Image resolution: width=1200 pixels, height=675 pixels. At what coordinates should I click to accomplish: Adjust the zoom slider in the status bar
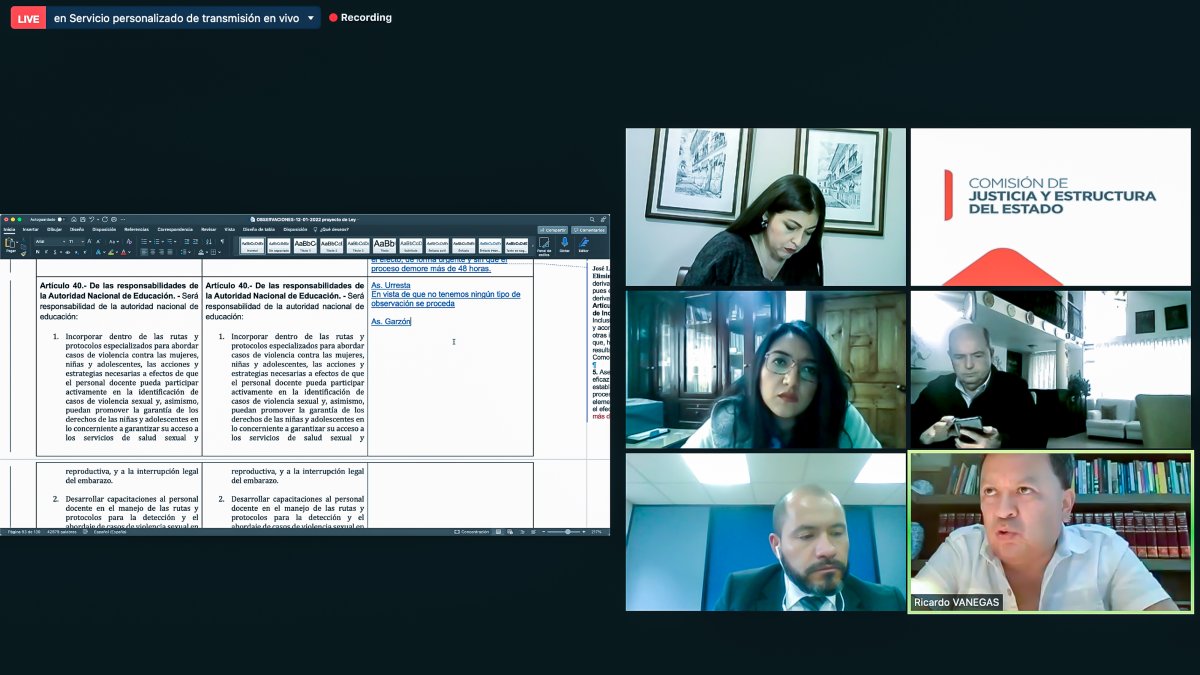[568, 532]
